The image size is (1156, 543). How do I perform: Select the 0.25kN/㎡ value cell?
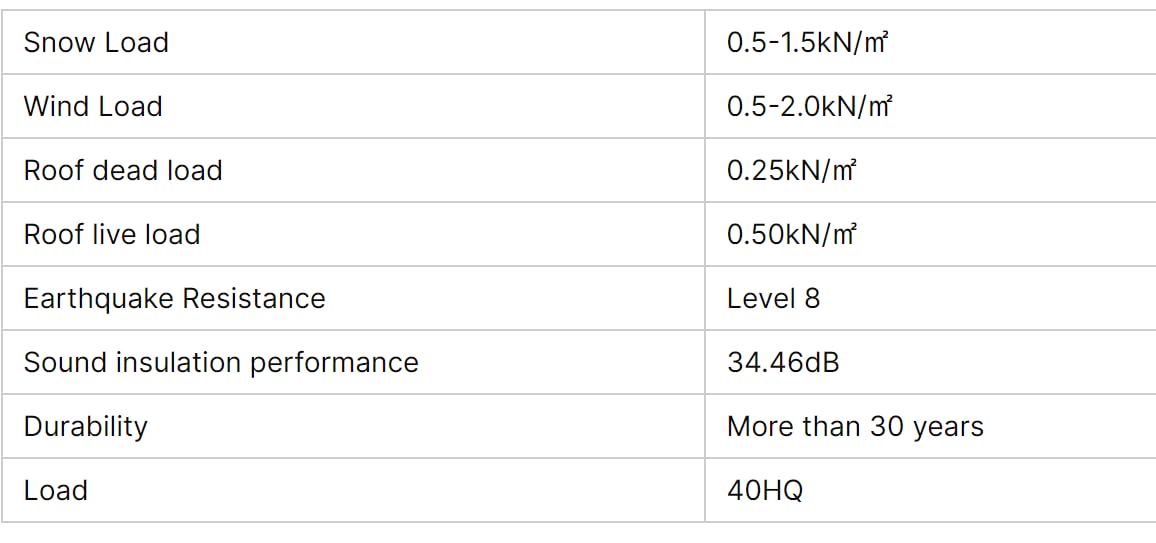tap(930, 170)
